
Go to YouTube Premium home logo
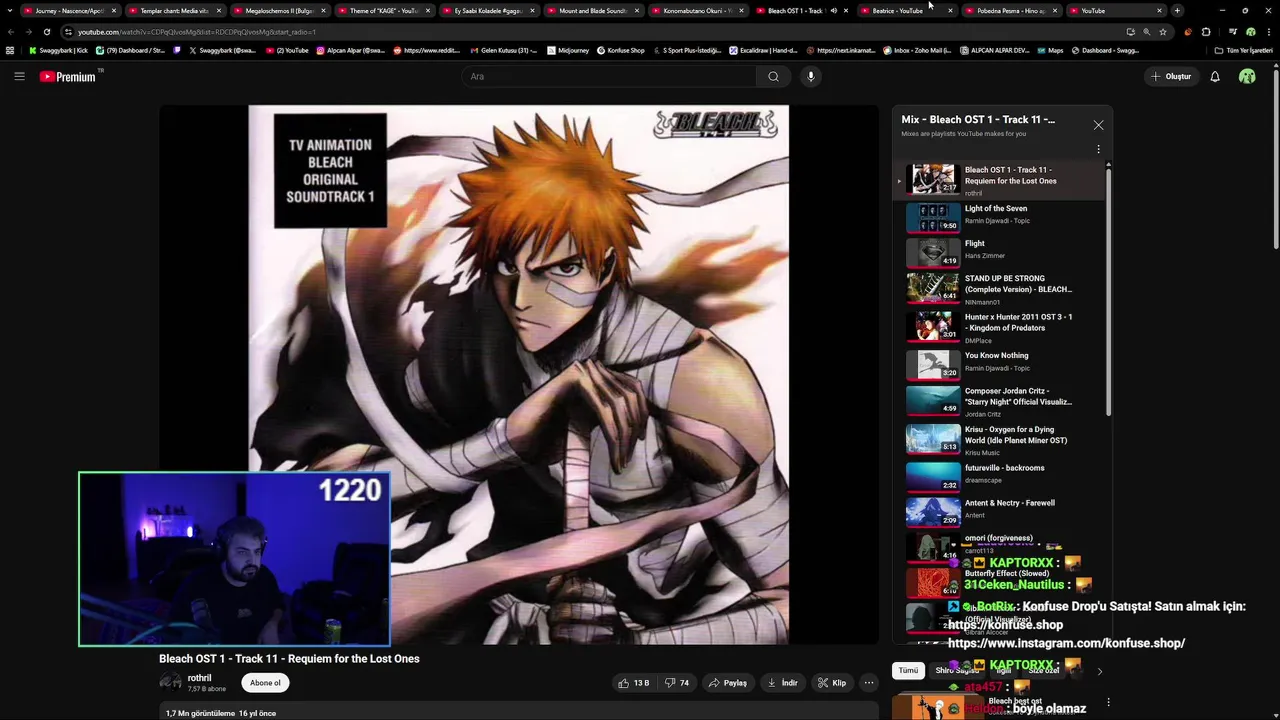[68, 76]
